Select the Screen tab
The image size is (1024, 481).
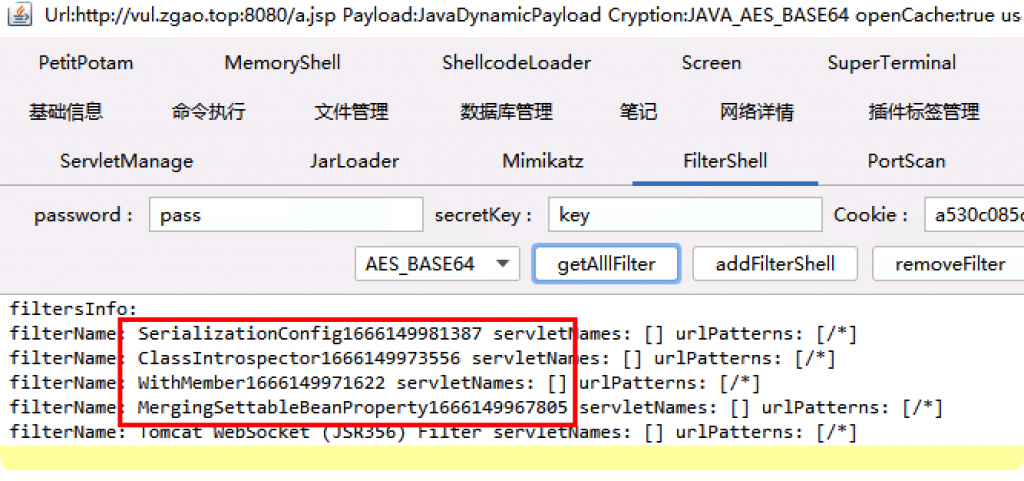[711, 63]
